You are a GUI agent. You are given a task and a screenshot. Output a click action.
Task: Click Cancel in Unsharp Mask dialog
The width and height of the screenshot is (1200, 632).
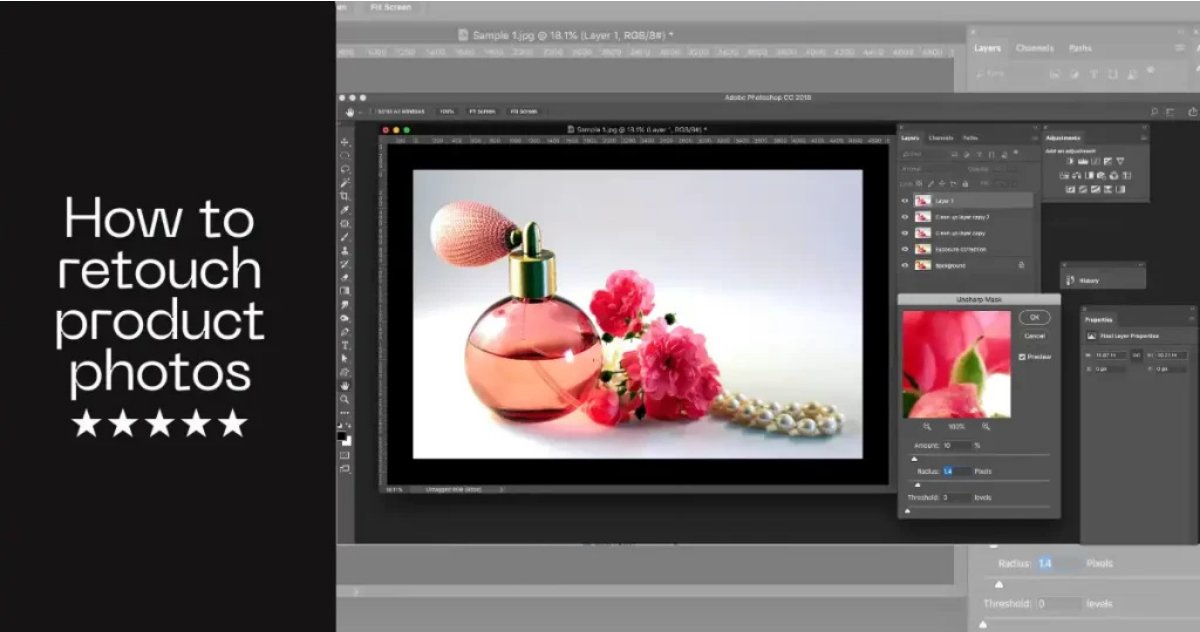click(x=1034, y=336)
